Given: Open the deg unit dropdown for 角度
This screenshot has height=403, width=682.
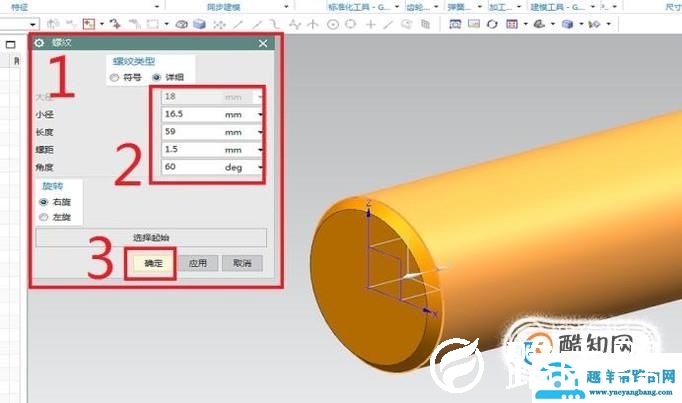Looking at the screenshot, I should [261, 167].
